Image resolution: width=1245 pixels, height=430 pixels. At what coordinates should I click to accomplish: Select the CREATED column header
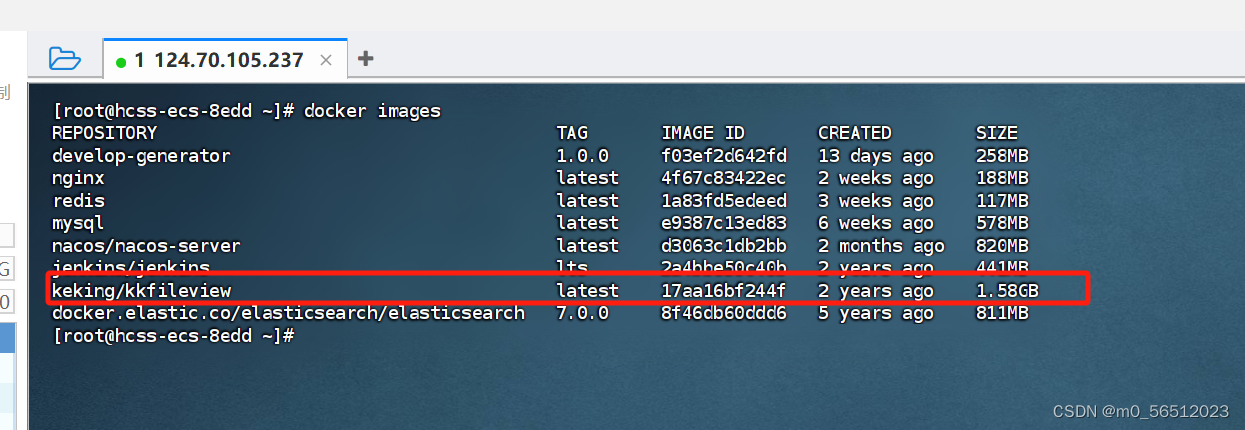(x=854, y=133)
